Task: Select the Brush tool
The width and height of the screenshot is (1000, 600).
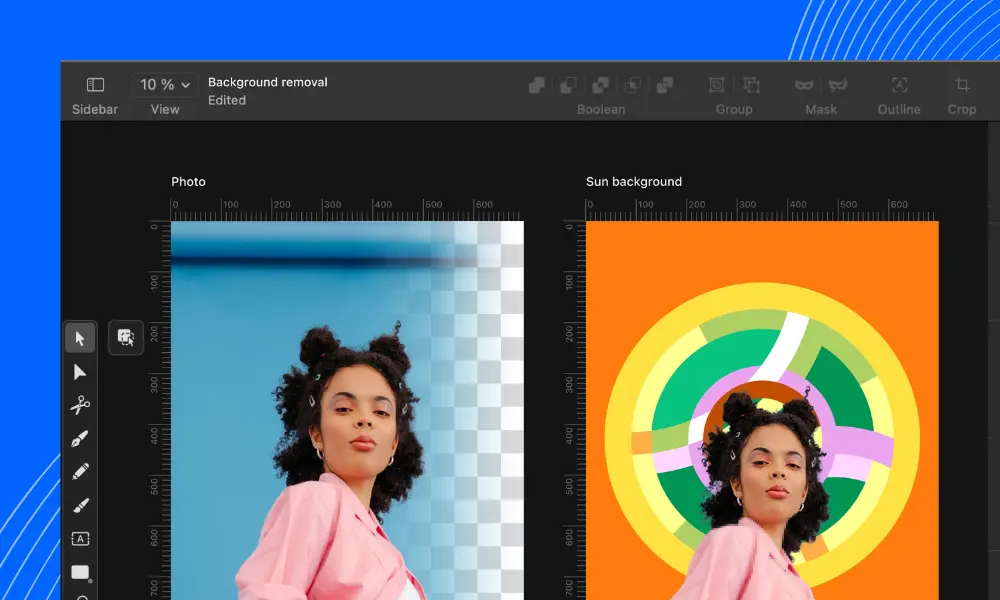Action: (x=80, y=504)
